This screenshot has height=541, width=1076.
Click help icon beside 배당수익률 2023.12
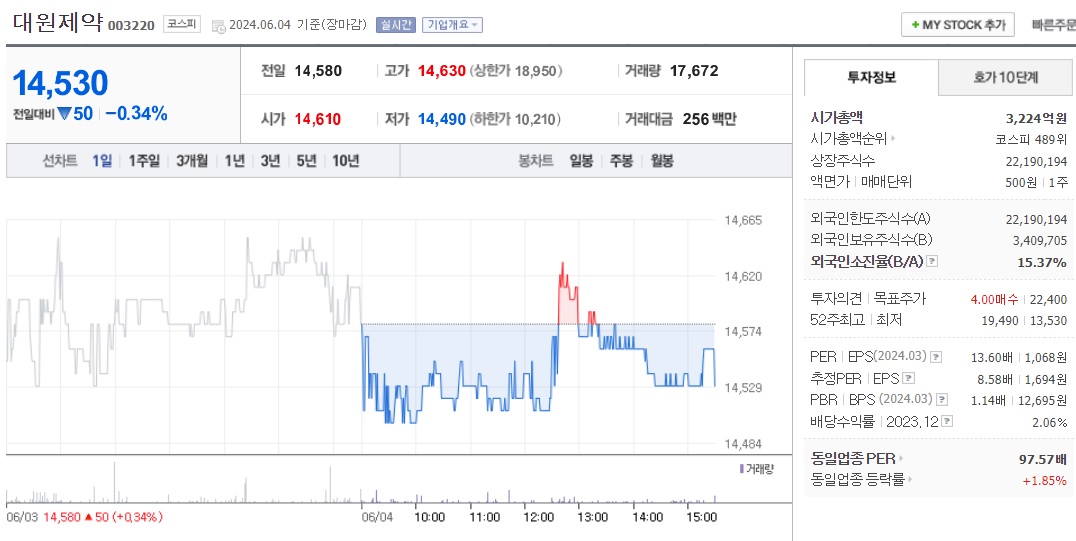click(948, 422)
